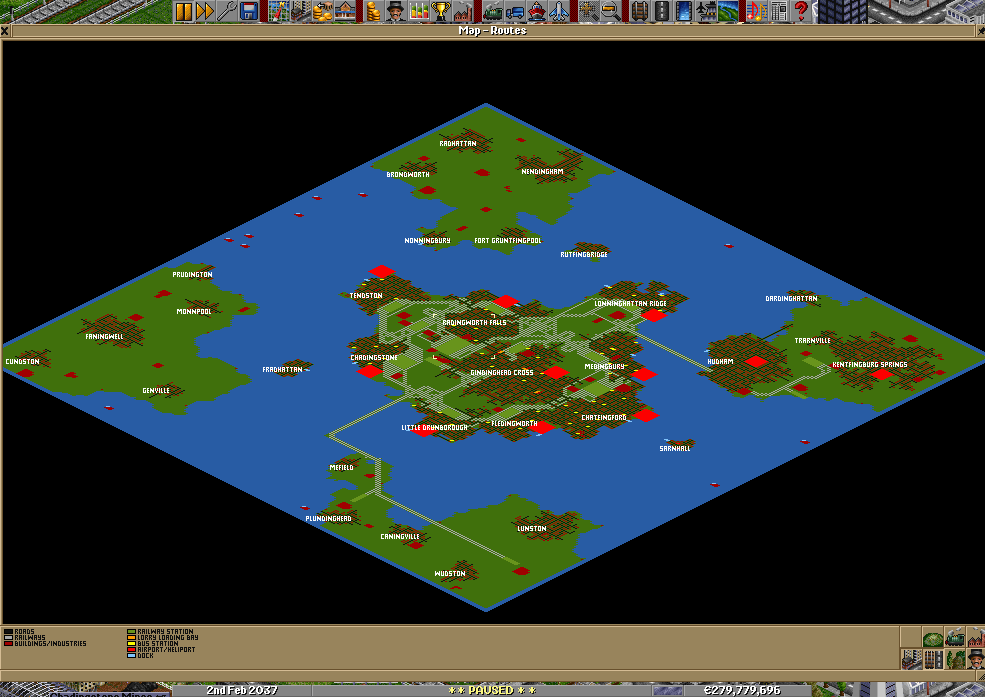Open the aircraft list plane icon
The image size is (985, 697).
(558, 11)
